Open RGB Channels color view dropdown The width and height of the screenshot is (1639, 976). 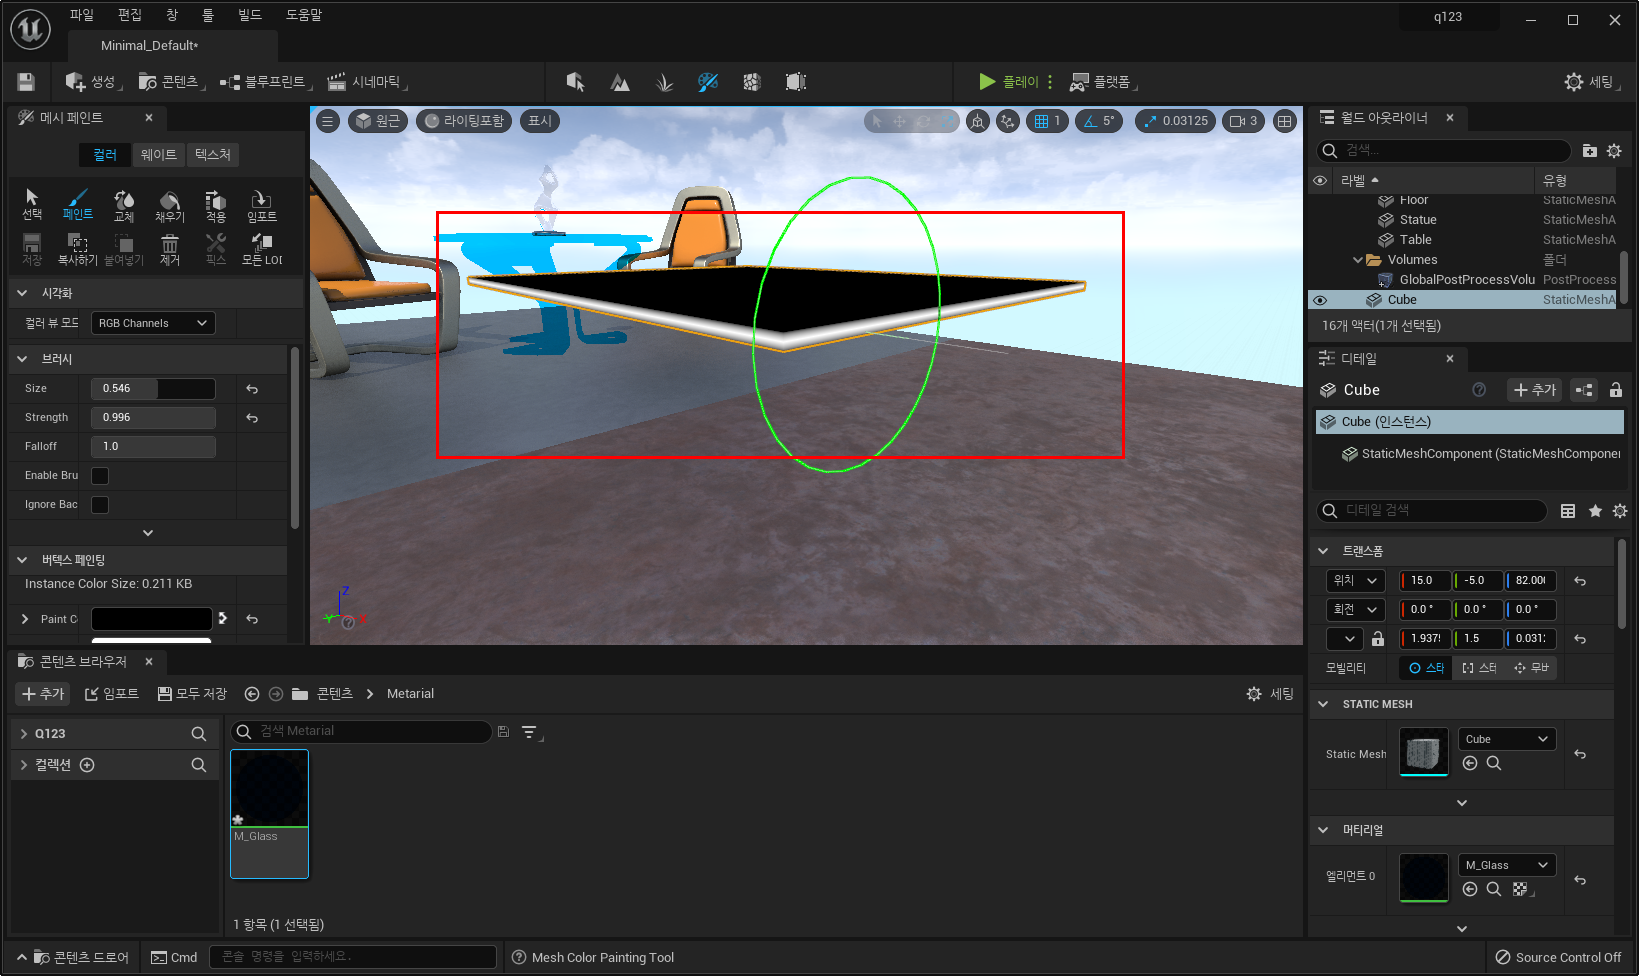(x=153, y=323)
